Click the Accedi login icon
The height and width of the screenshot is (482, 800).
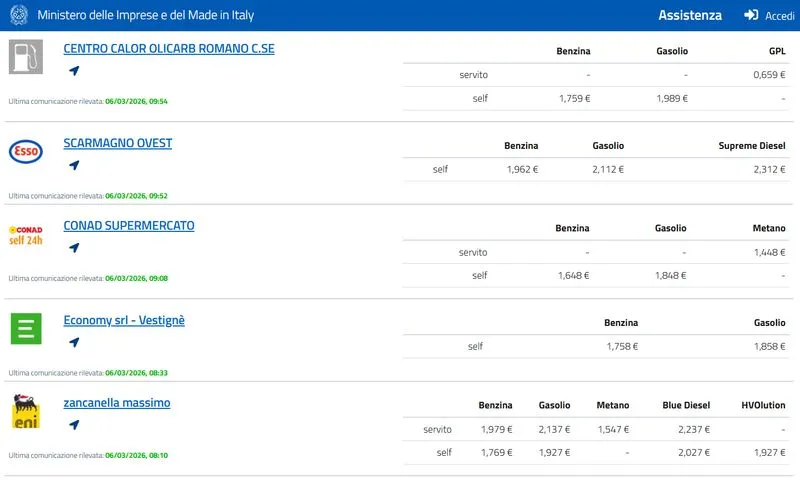(751, 15)
